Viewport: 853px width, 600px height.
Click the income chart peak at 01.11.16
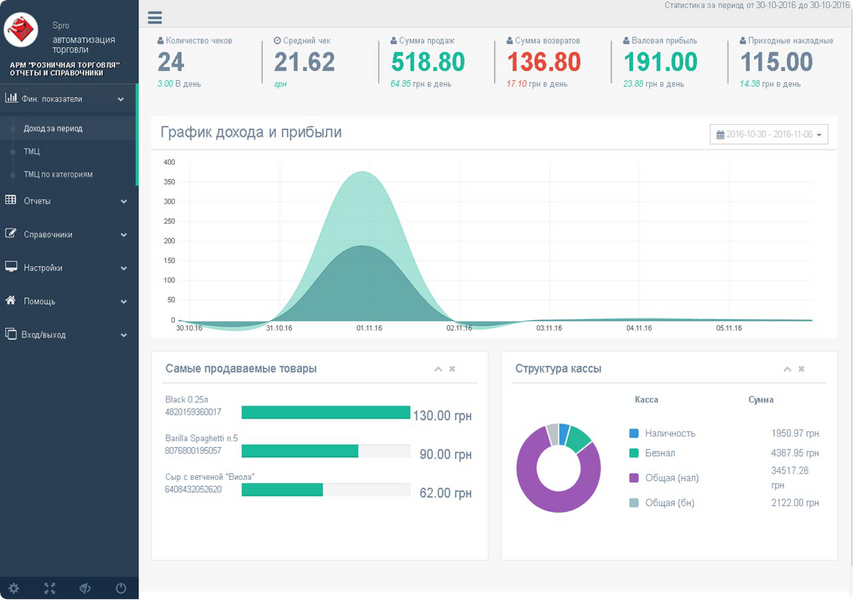pyautogui.click(x=363, y=173)
